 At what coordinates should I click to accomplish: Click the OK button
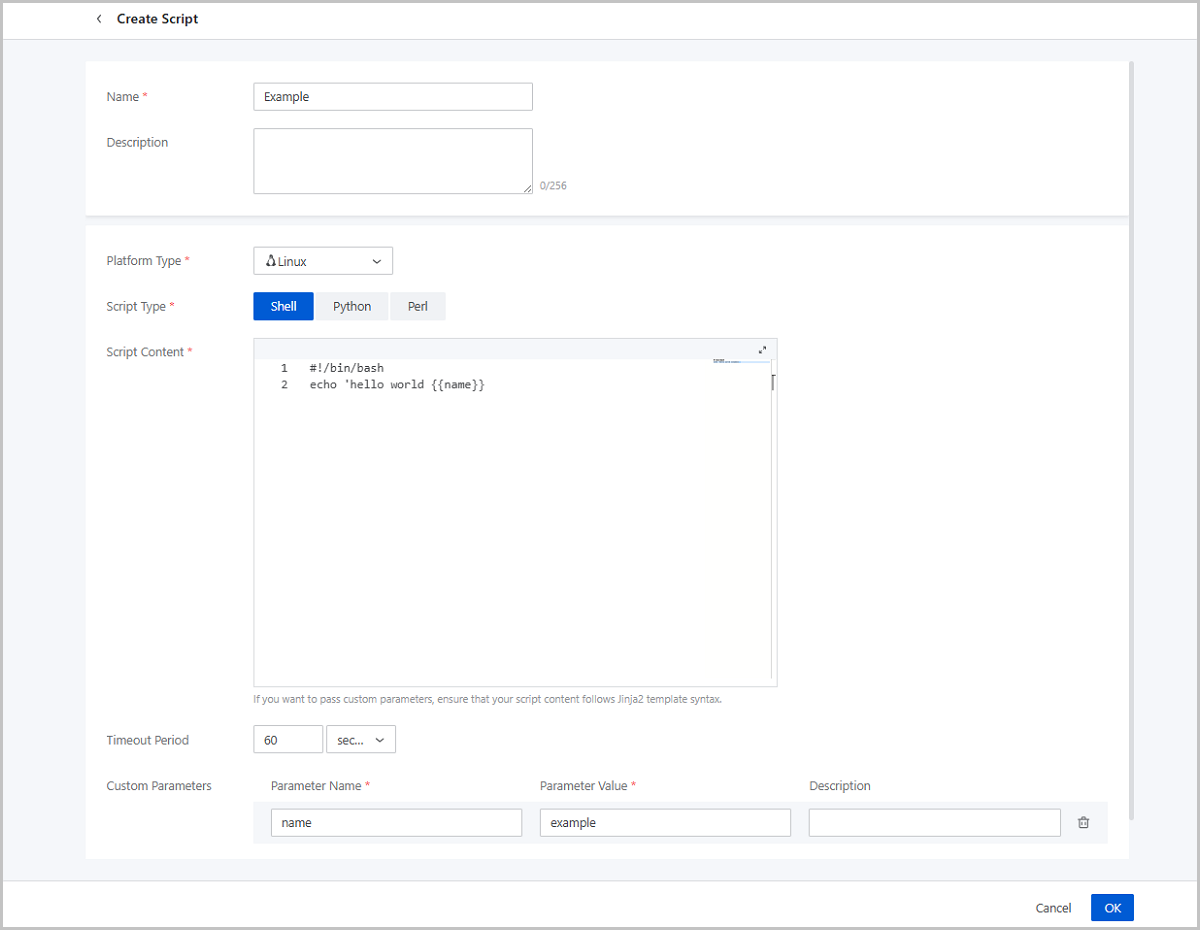click(x=1112, y=907)
